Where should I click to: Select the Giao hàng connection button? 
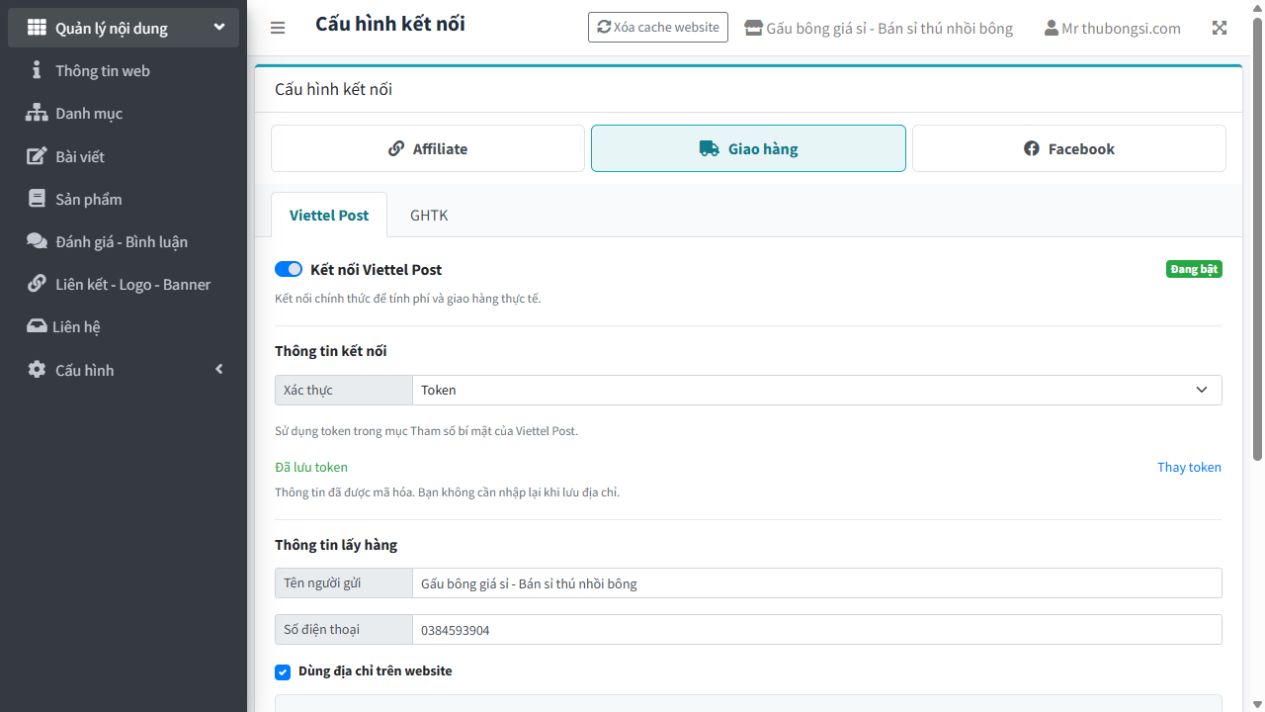click(x=748, y=149)
